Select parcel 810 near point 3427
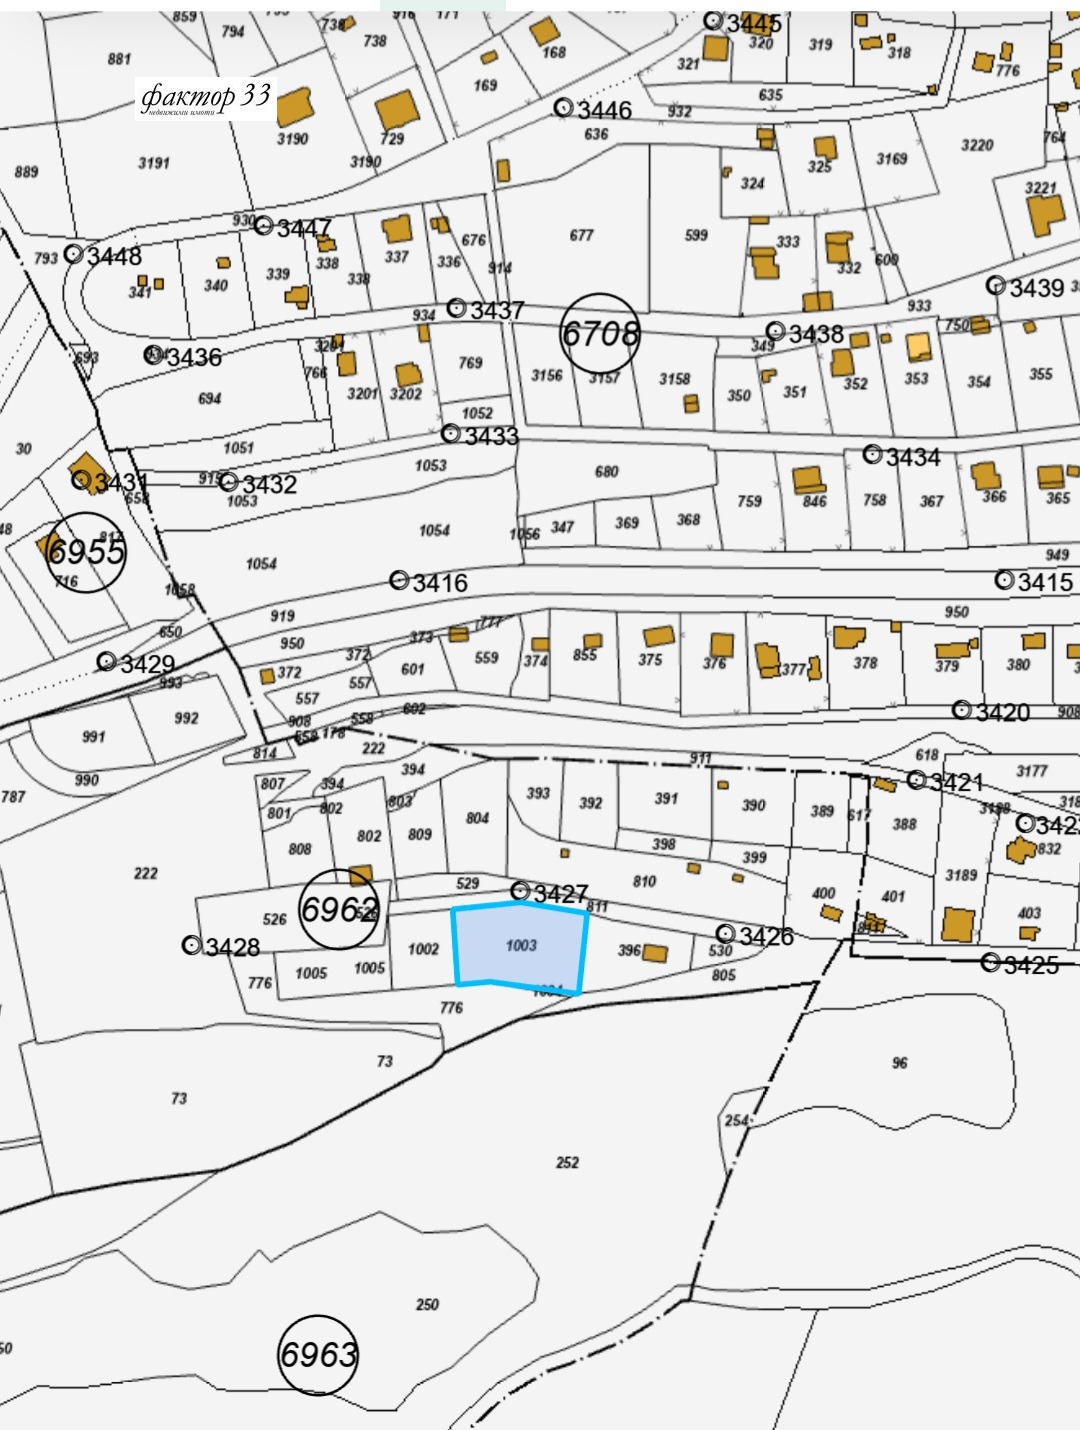 click(644, 881)
